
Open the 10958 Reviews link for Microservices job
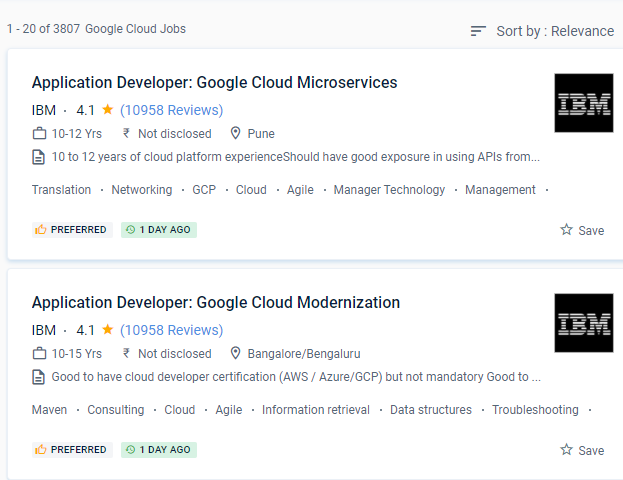(x=171, y=110)
